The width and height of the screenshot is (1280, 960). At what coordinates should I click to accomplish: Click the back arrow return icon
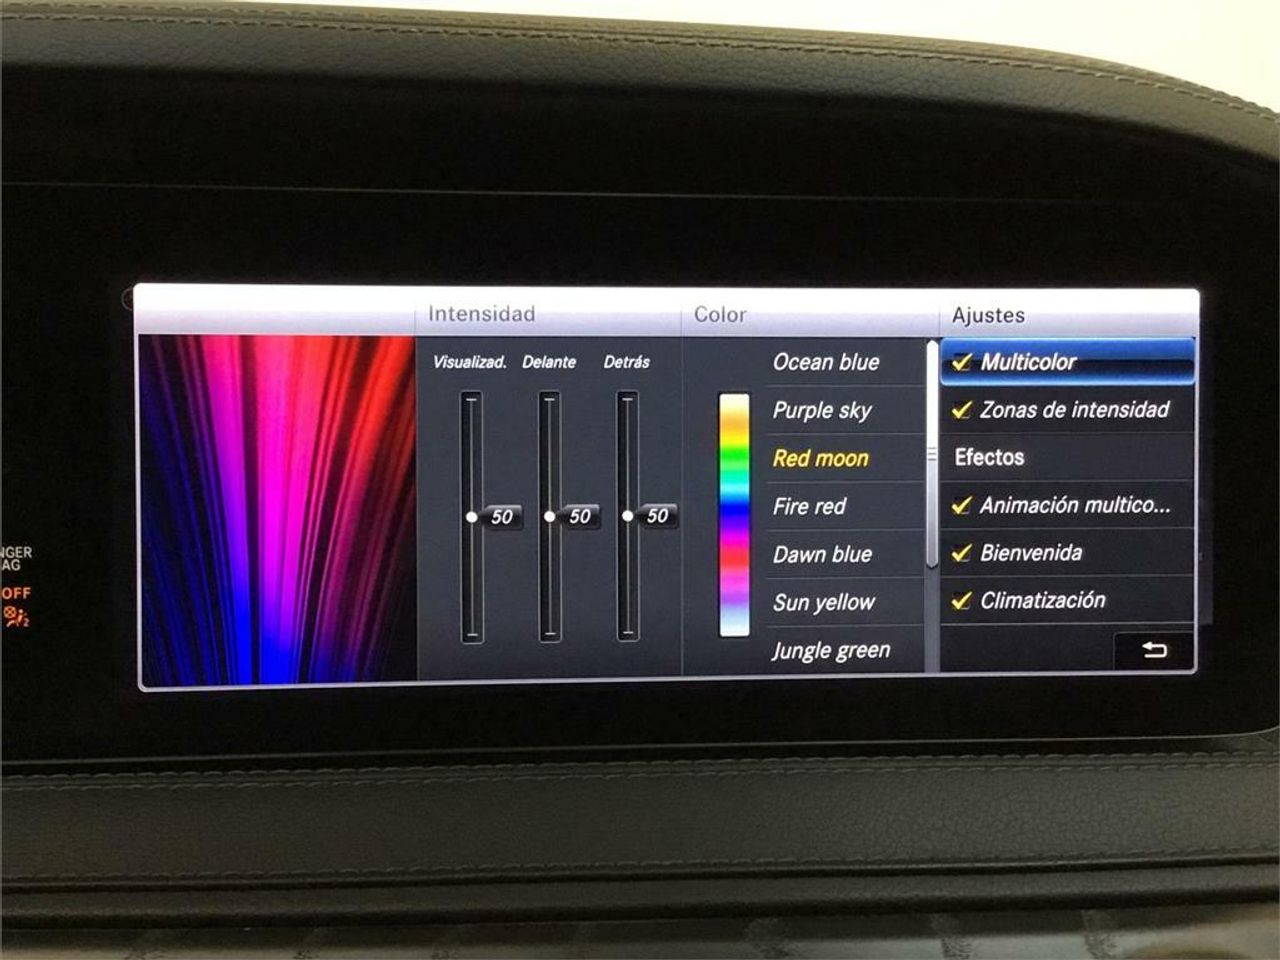pos(1154,651)
